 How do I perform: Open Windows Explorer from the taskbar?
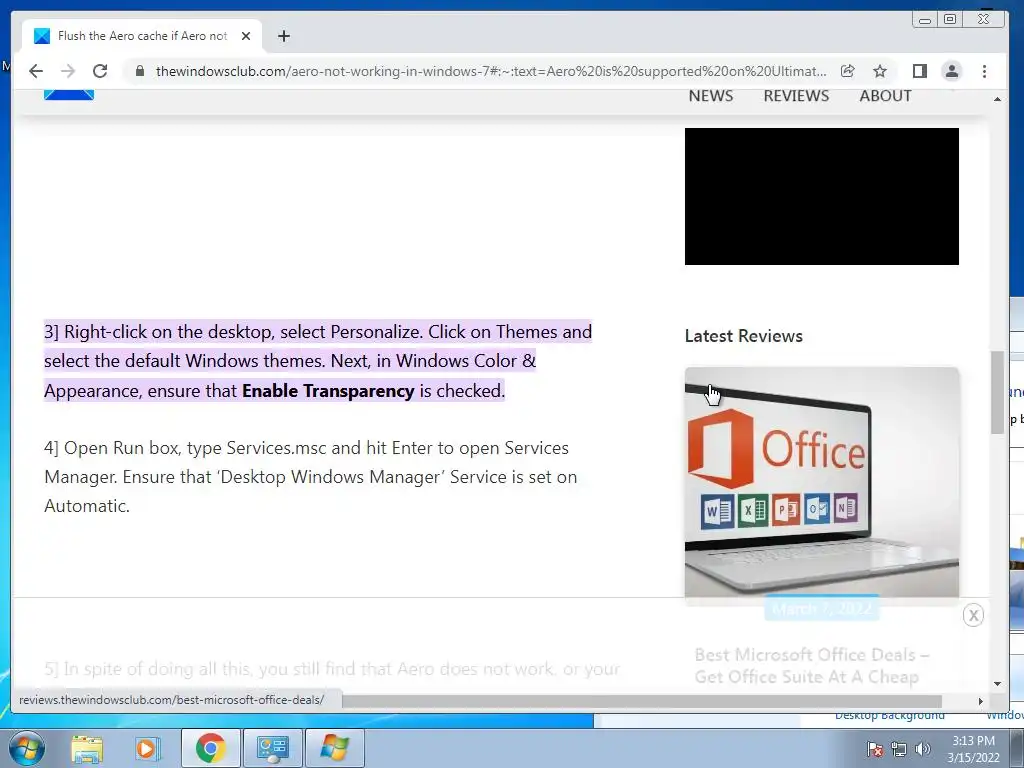pyautogui.click(x=87, y=748)
